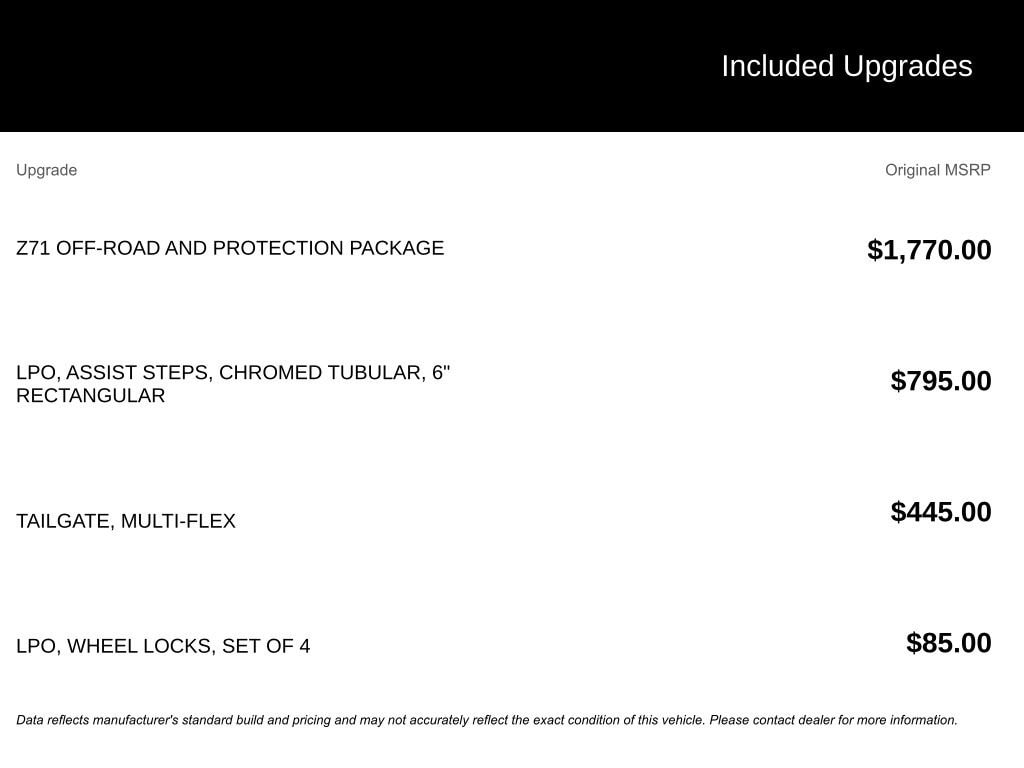This screenshot has height=768, width=1024.
Task: Select the Upgrade column header
Action: pos(46,170)
